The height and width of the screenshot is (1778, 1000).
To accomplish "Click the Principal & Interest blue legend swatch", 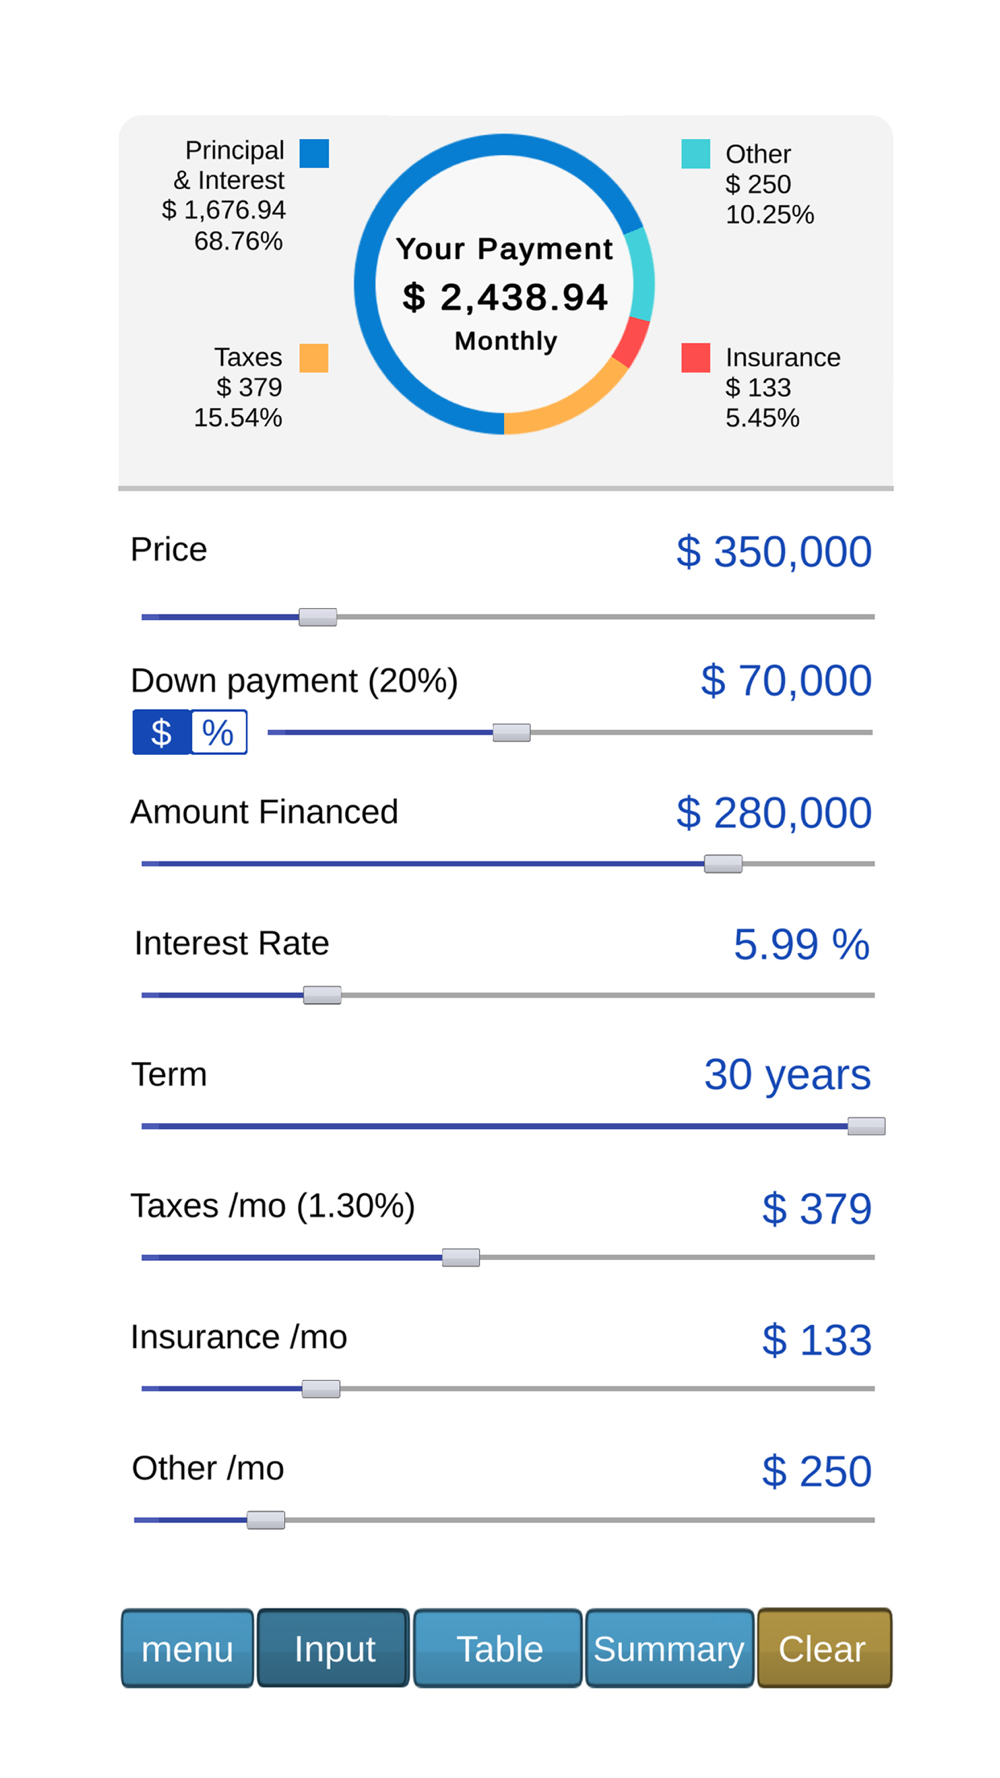I will coord(314,153).
